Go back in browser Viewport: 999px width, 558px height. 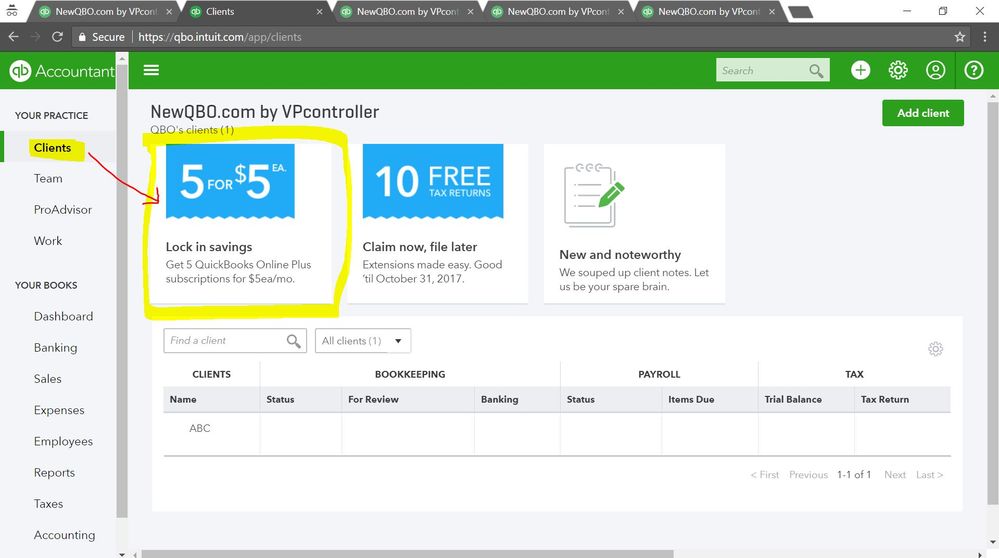tap(13, 37)
